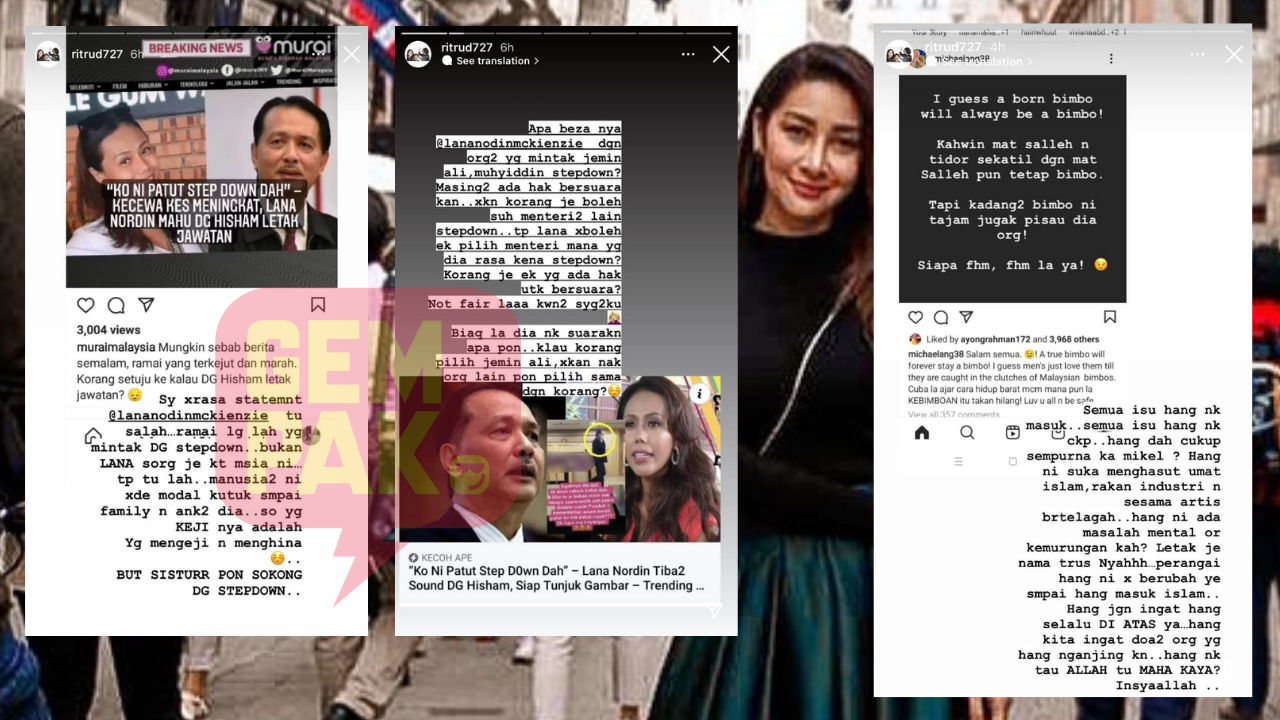Select '3,004 views' count text
This screenshot has height=720, width=1280.
tap(108, 330)
